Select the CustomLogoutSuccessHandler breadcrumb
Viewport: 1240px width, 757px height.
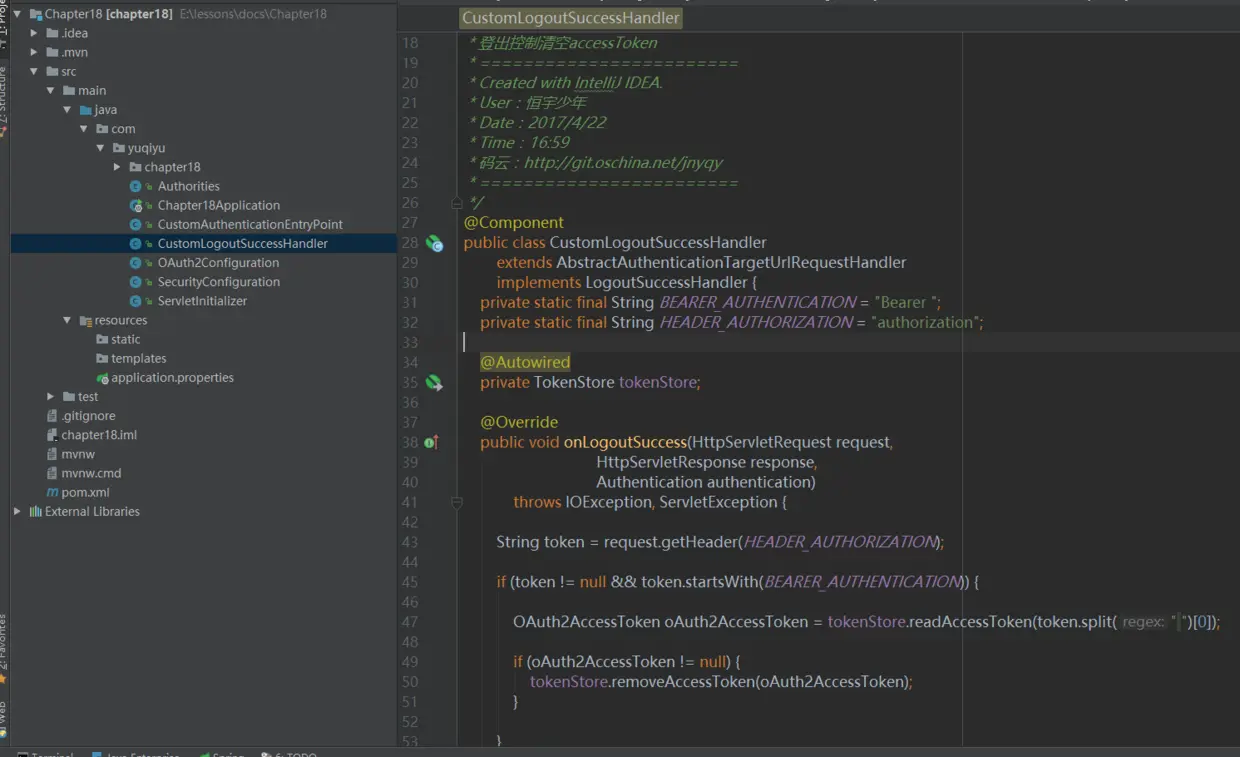[x=570, y=18]
